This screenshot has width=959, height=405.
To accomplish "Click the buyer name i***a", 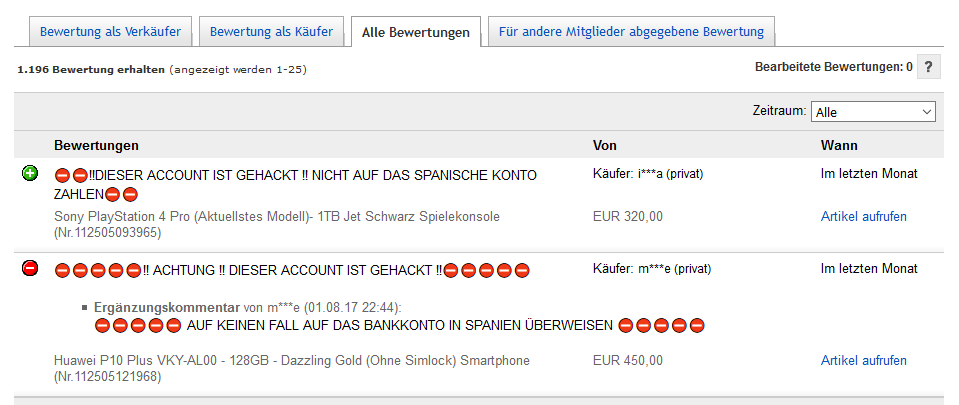I will tap(648, 174).
